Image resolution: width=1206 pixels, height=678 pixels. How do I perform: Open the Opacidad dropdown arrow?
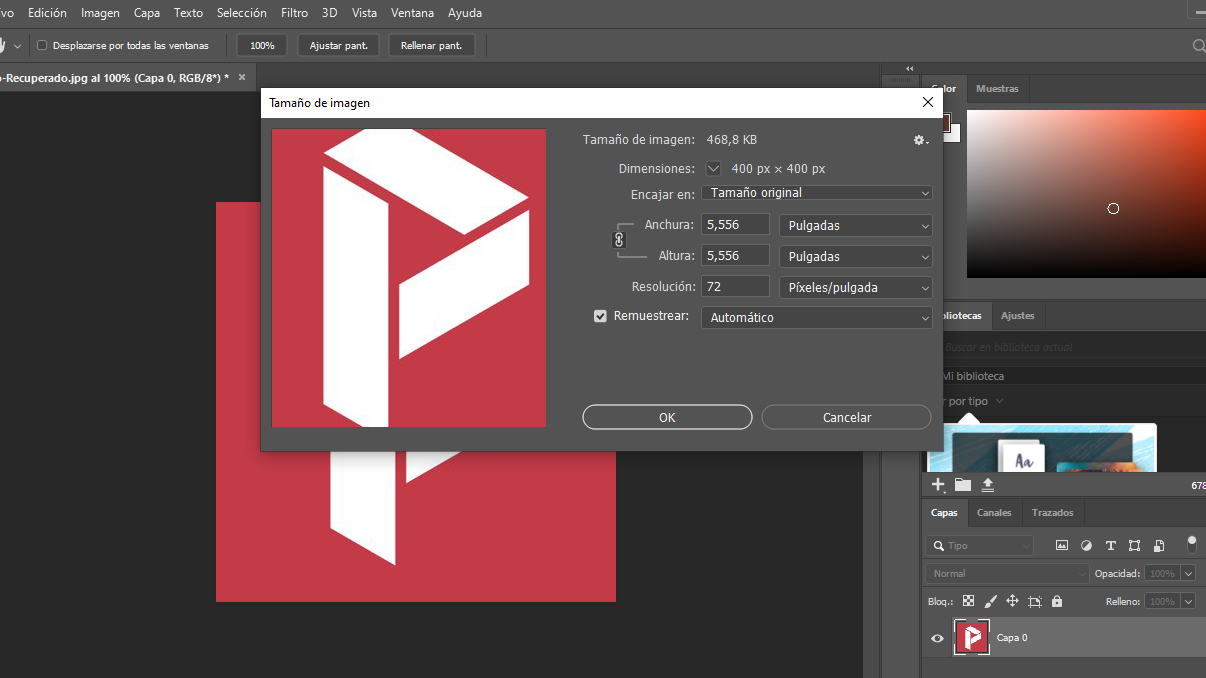[1188, 574]
